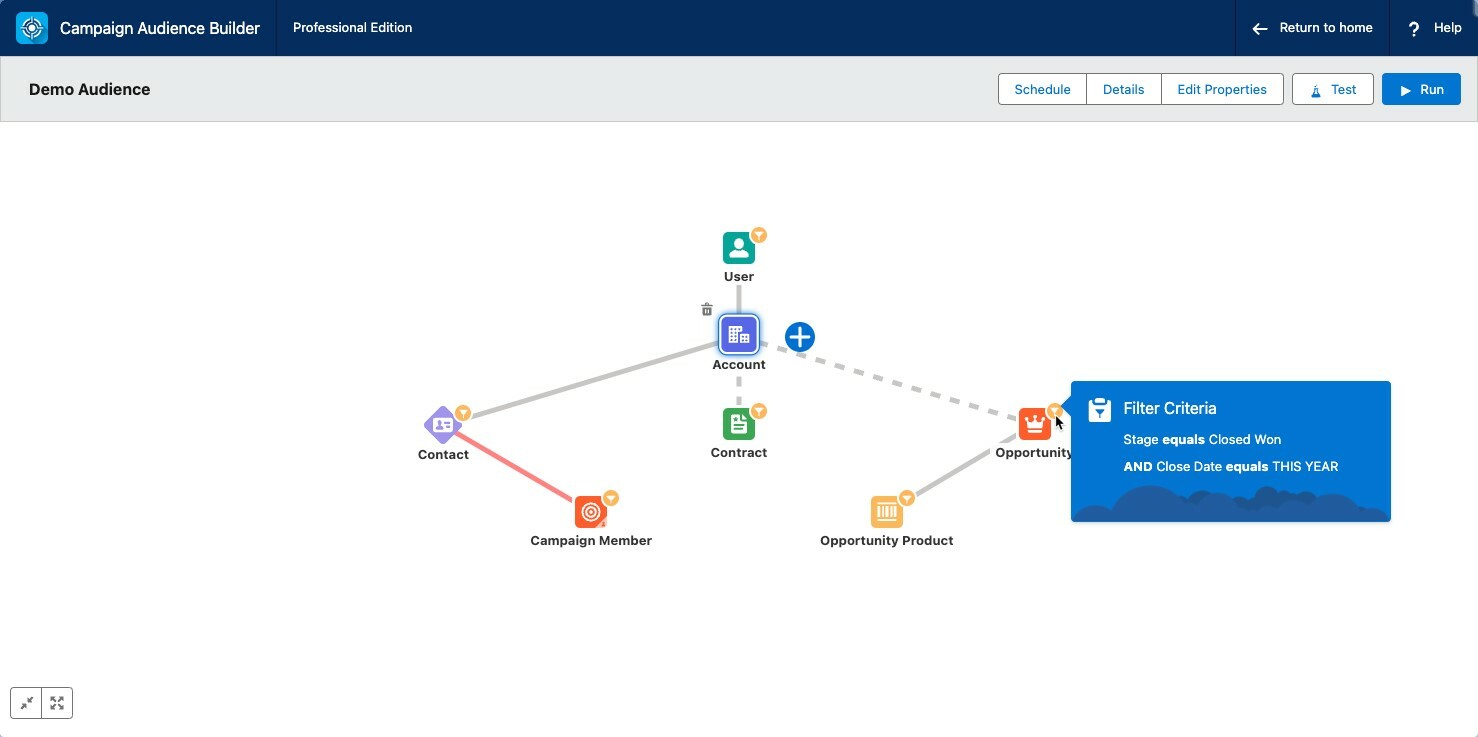Click the collapse-view arrows control at bottom left
Viewport: 1478px width, 737px height.
click(x=26, y=703)
